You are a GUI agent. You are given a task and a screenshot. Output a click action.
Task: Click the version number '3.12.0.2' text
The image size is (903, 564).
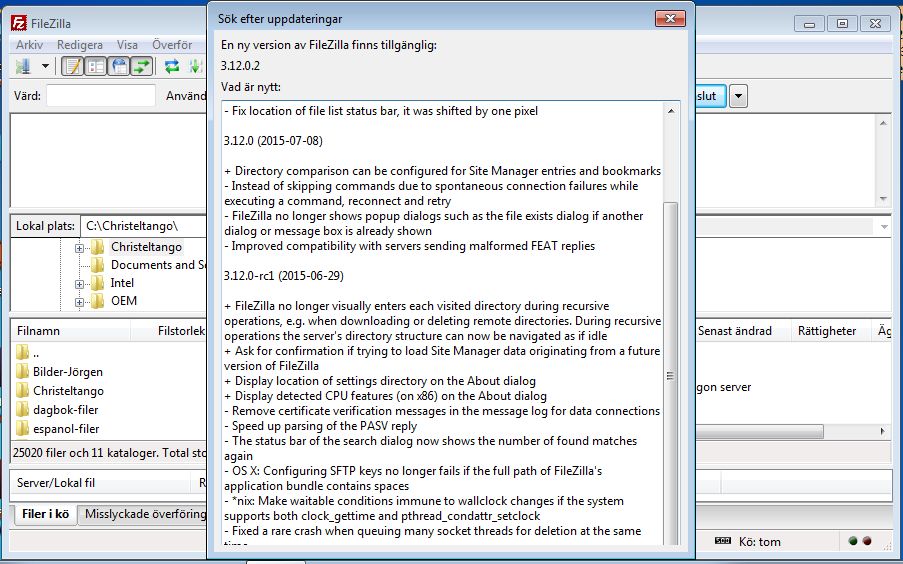tap(240, 66)
